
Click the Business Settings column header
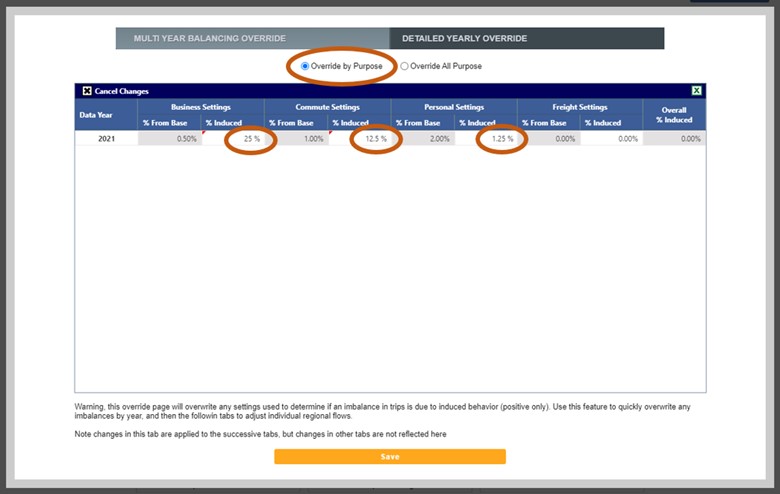pos(201,106)
